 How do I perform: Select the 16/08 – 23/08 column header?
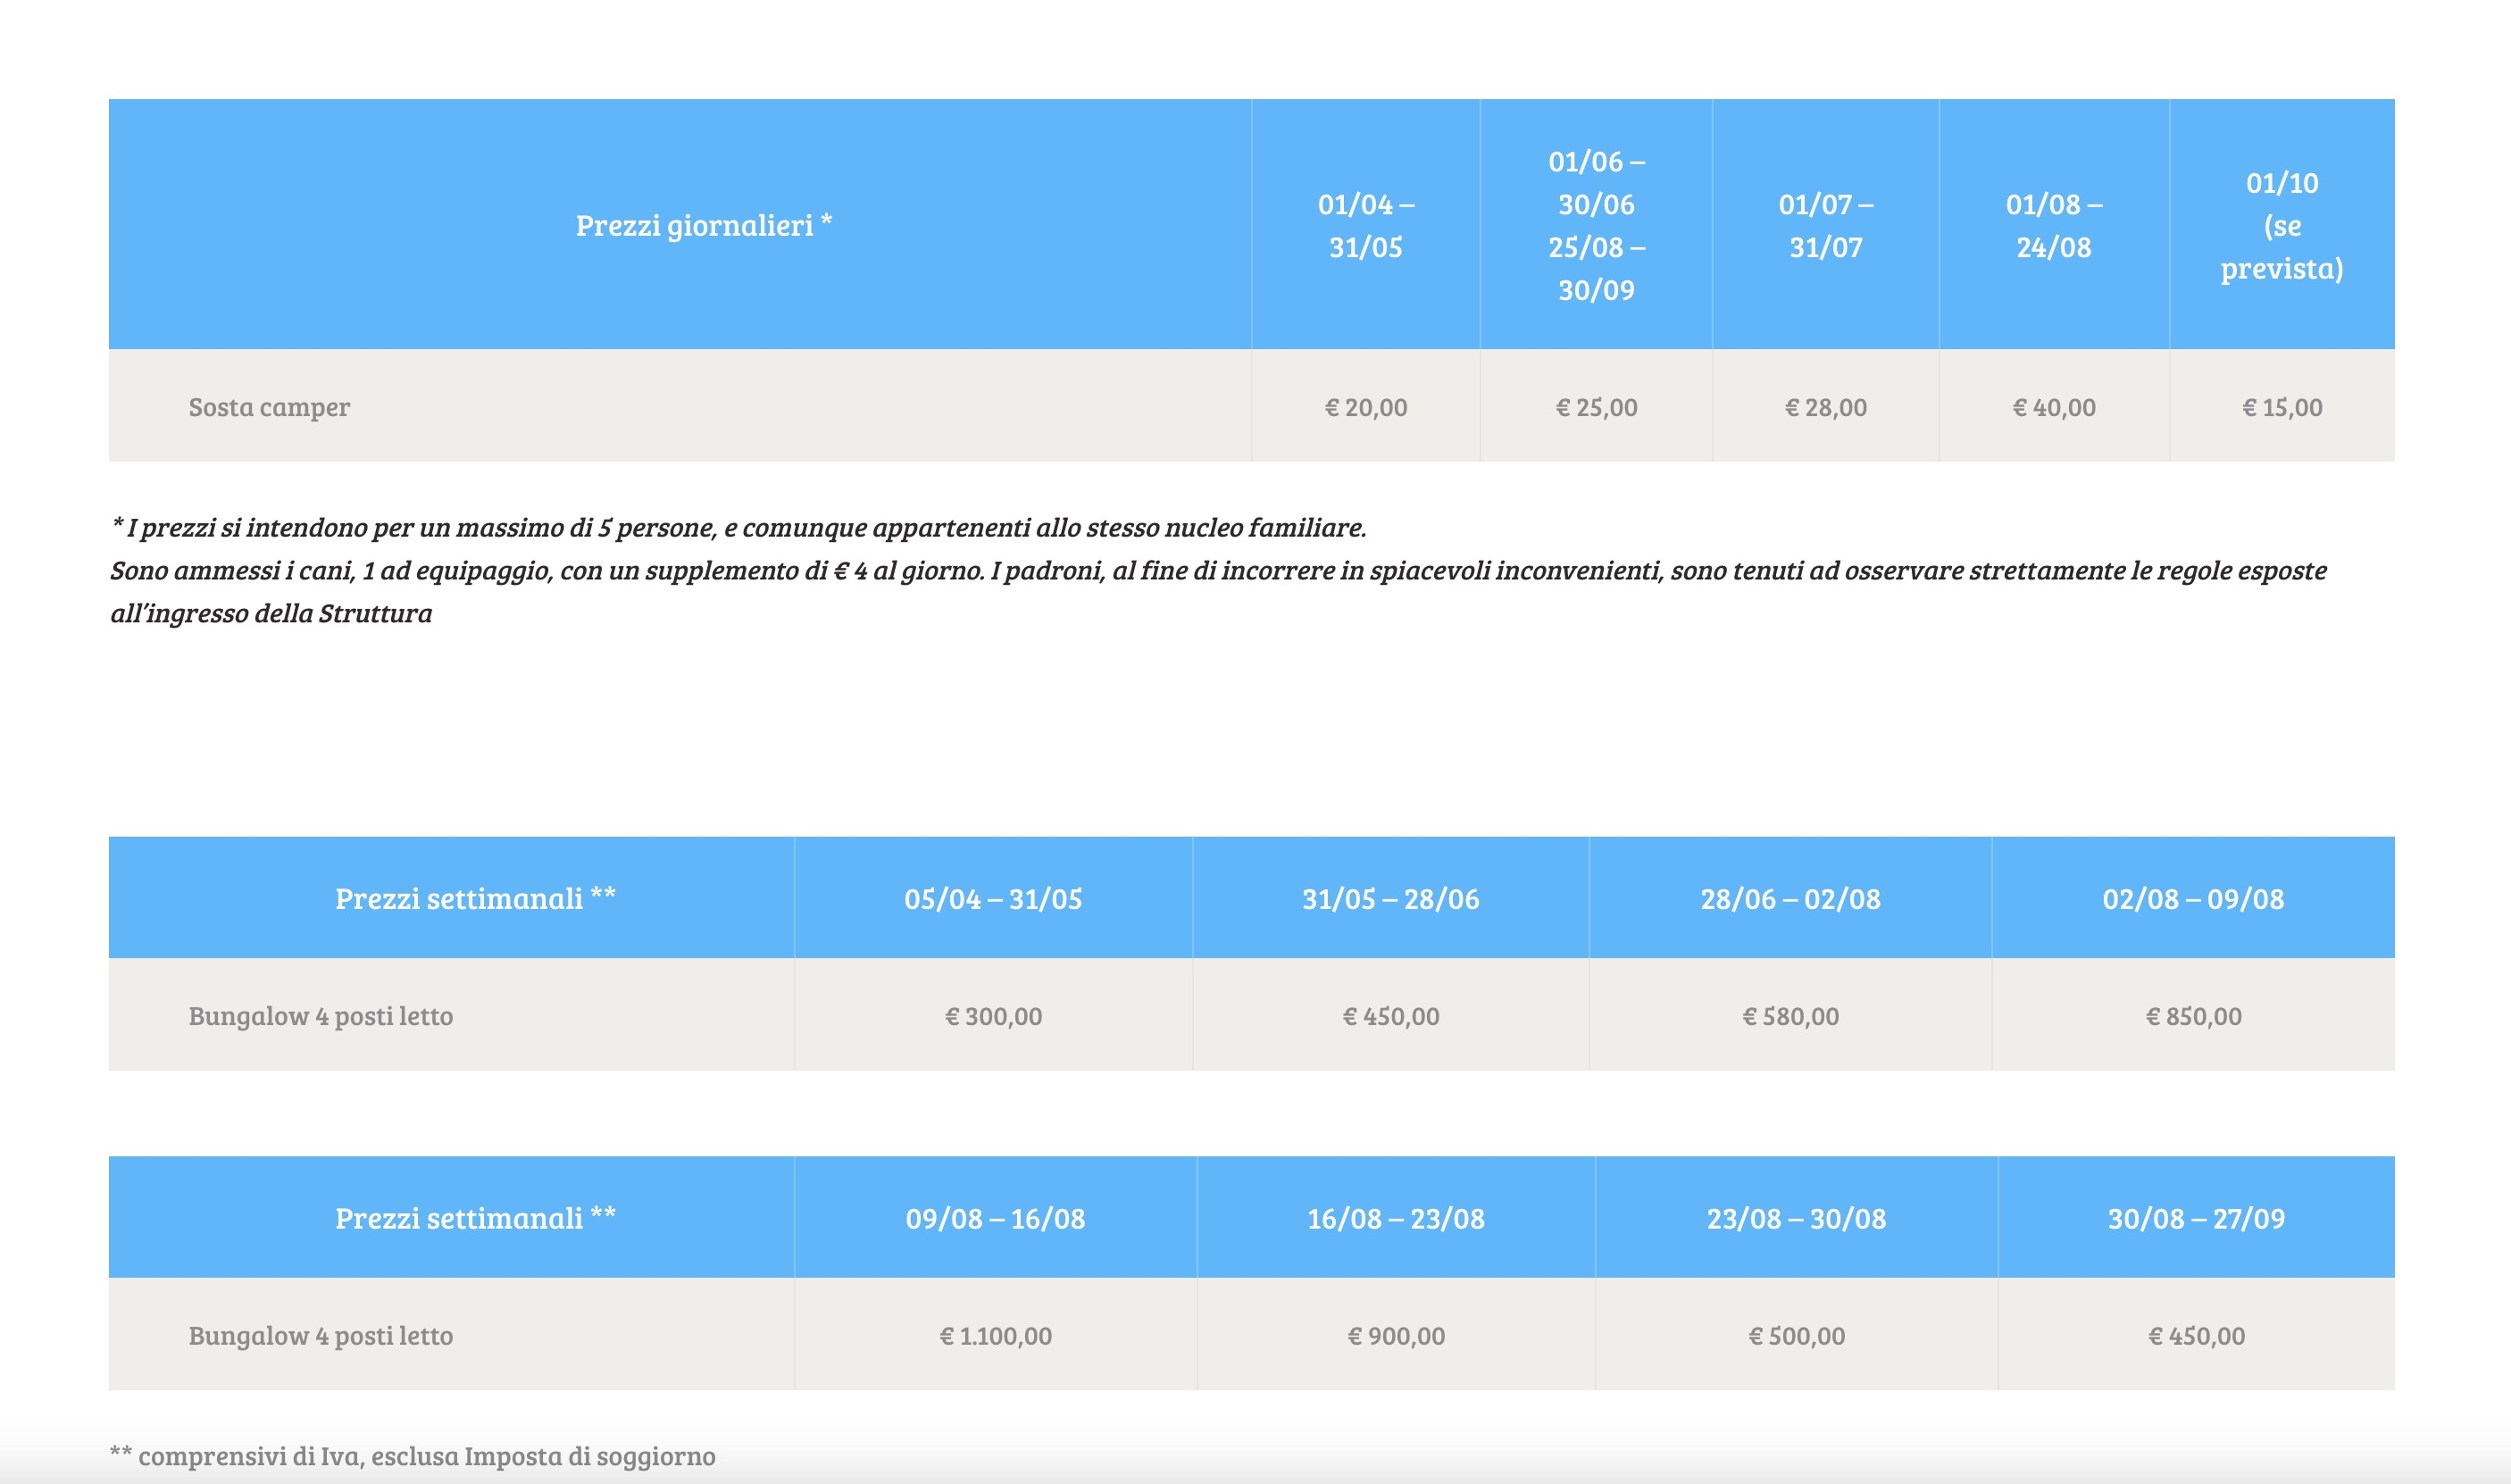point(1395,1218)
